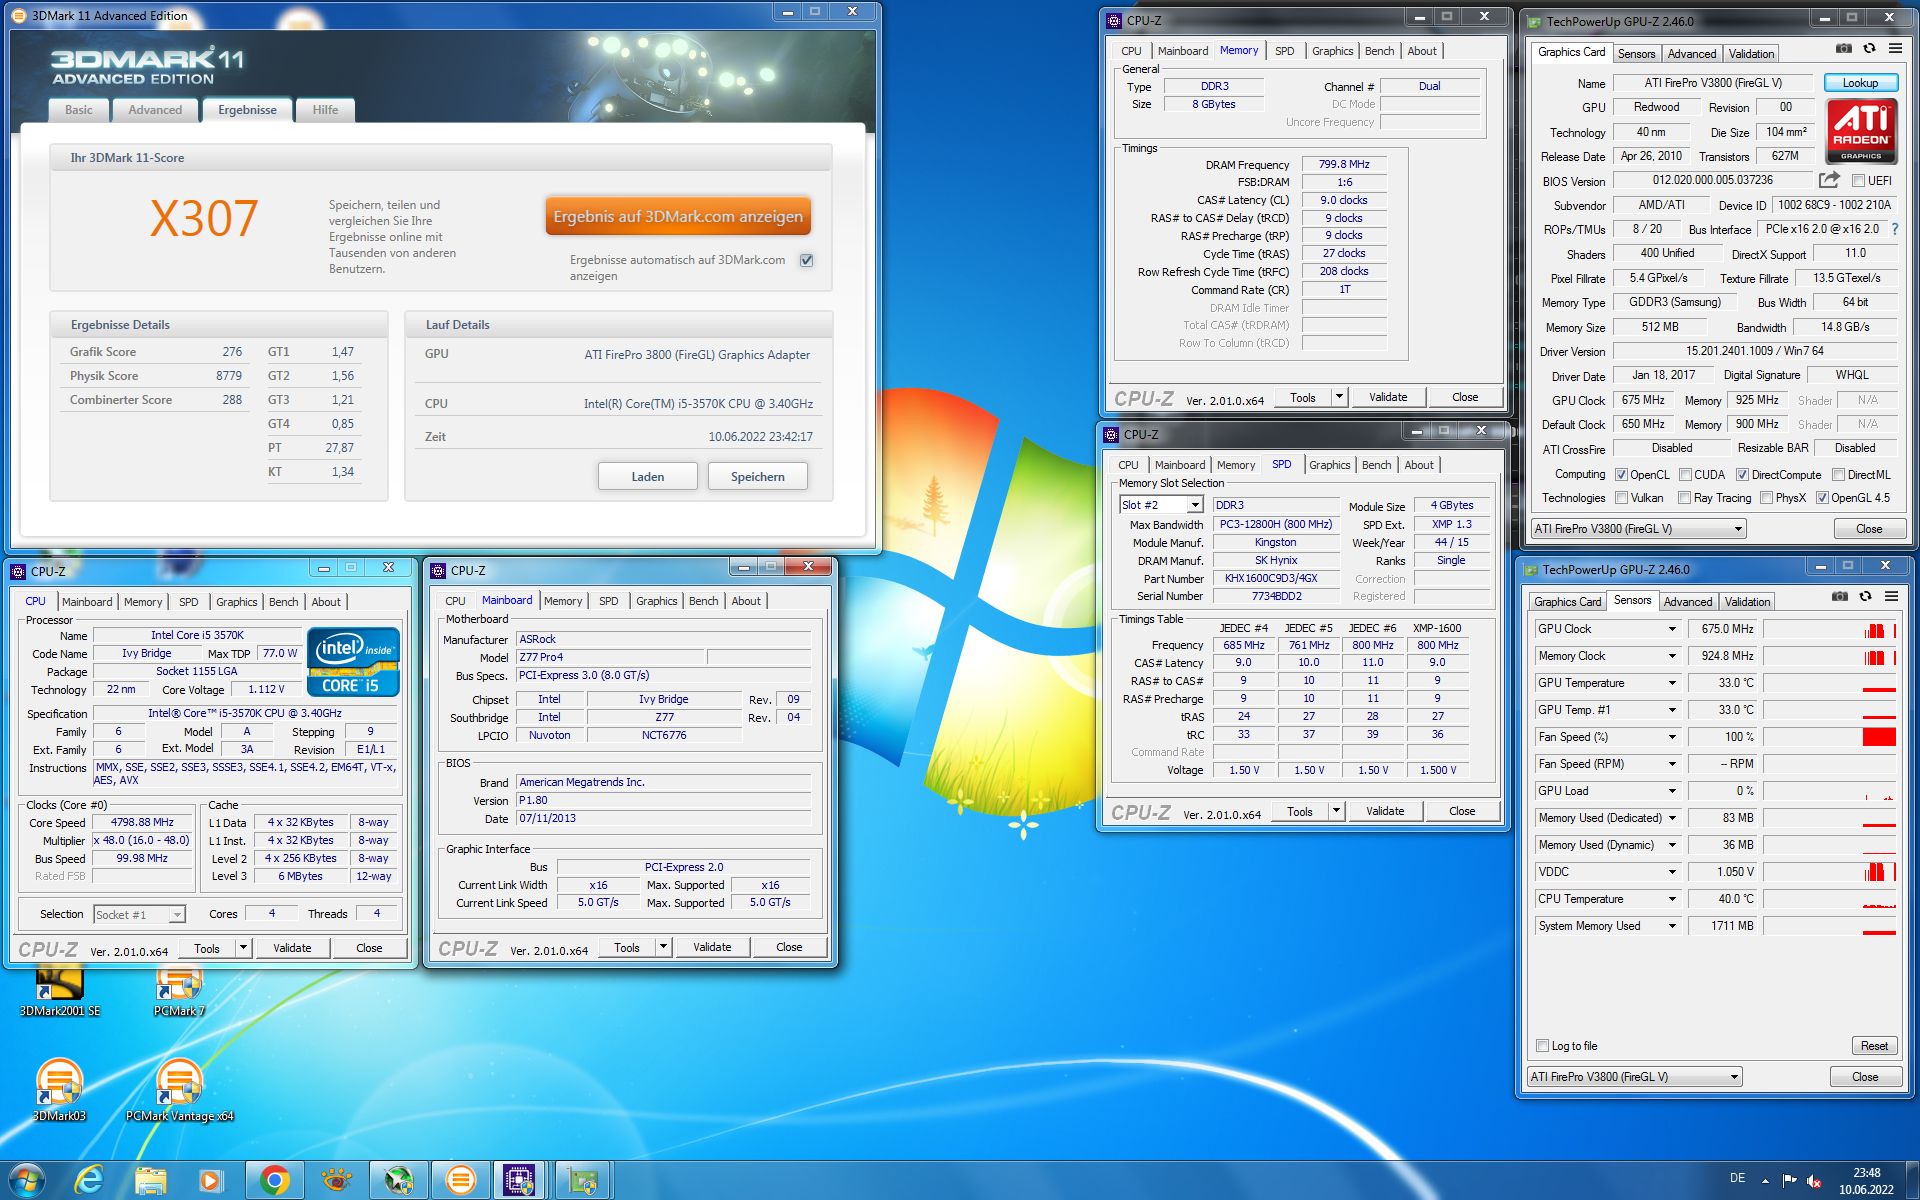Click the muted volume tray icon
The image size is (1920, 1200).
point(1814,1181)
